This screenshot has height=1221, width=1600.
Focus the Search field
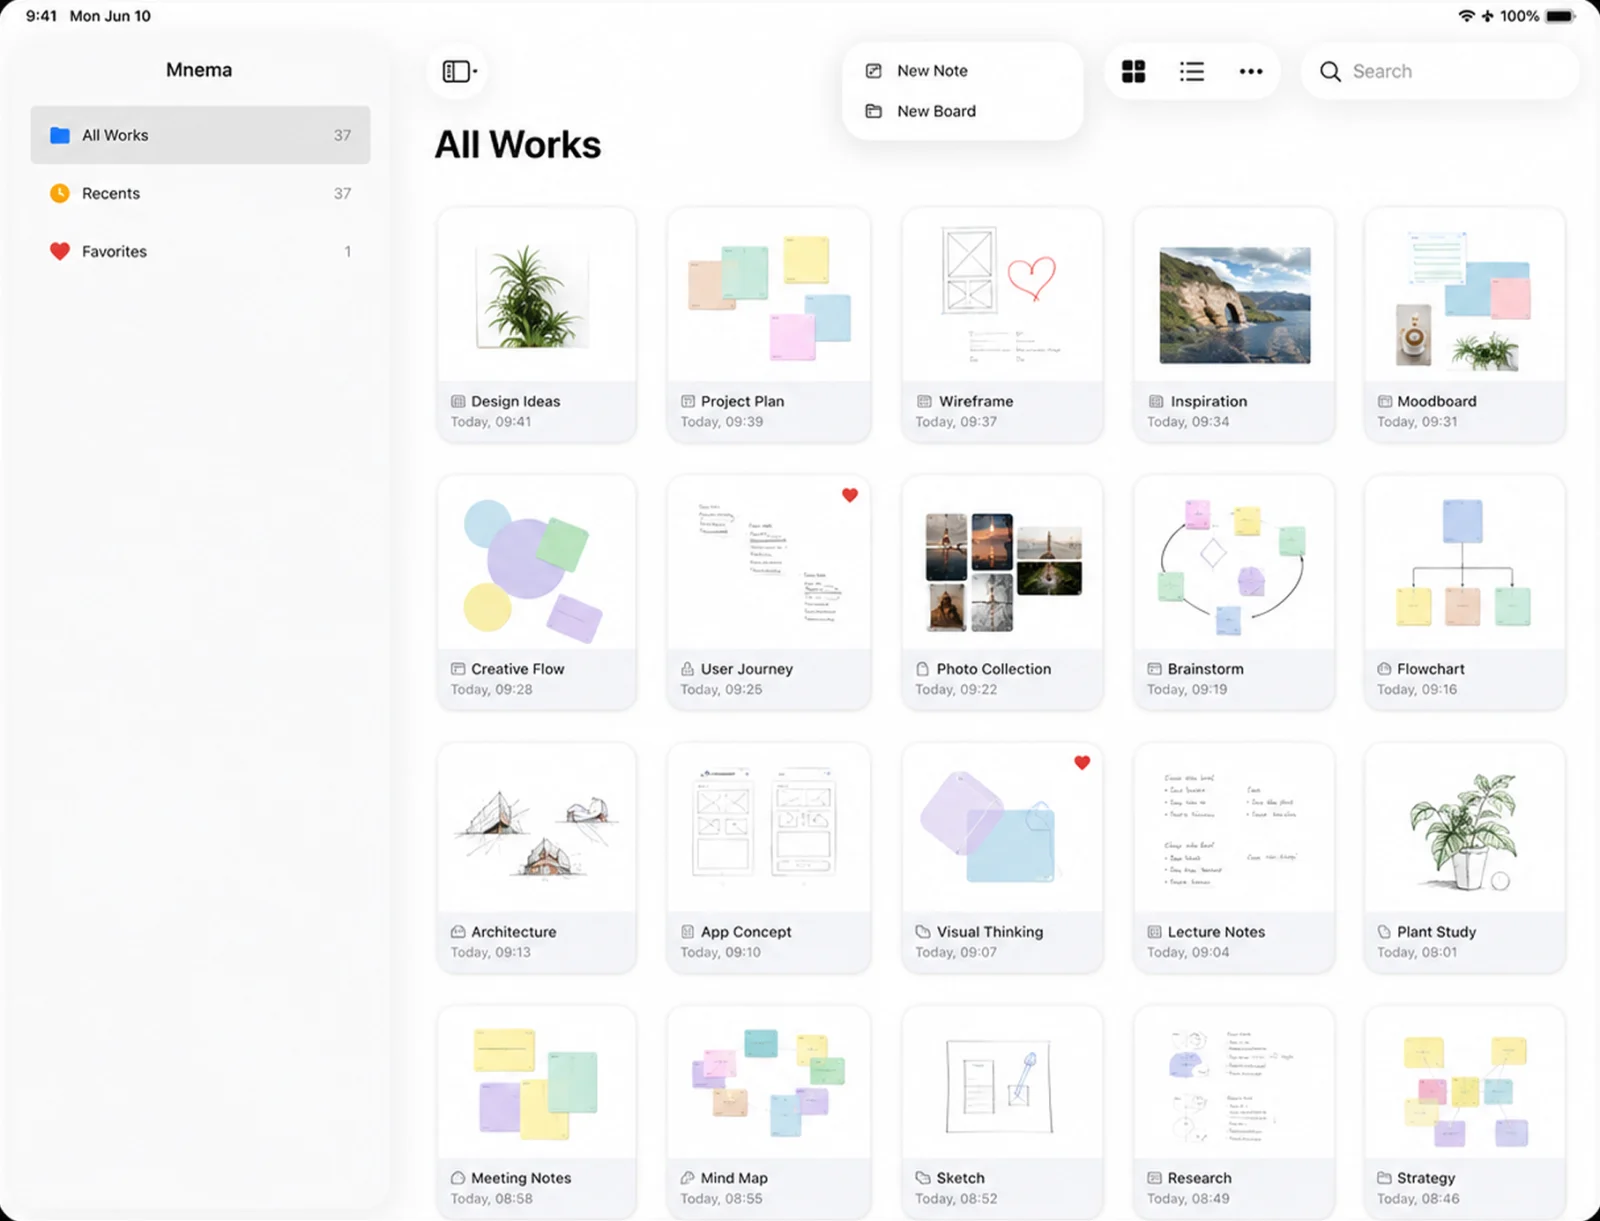point(1440,71)
